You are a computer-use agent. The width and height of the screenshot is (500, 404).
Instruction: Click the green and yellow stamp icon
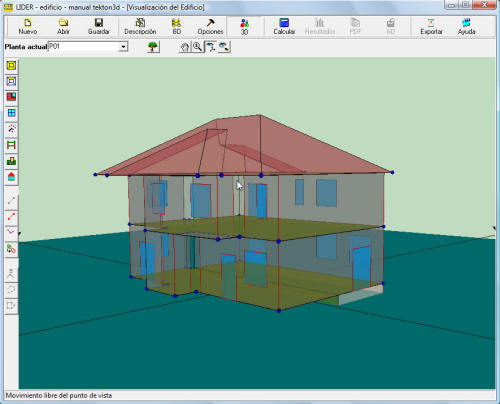(x=11, y=161)
